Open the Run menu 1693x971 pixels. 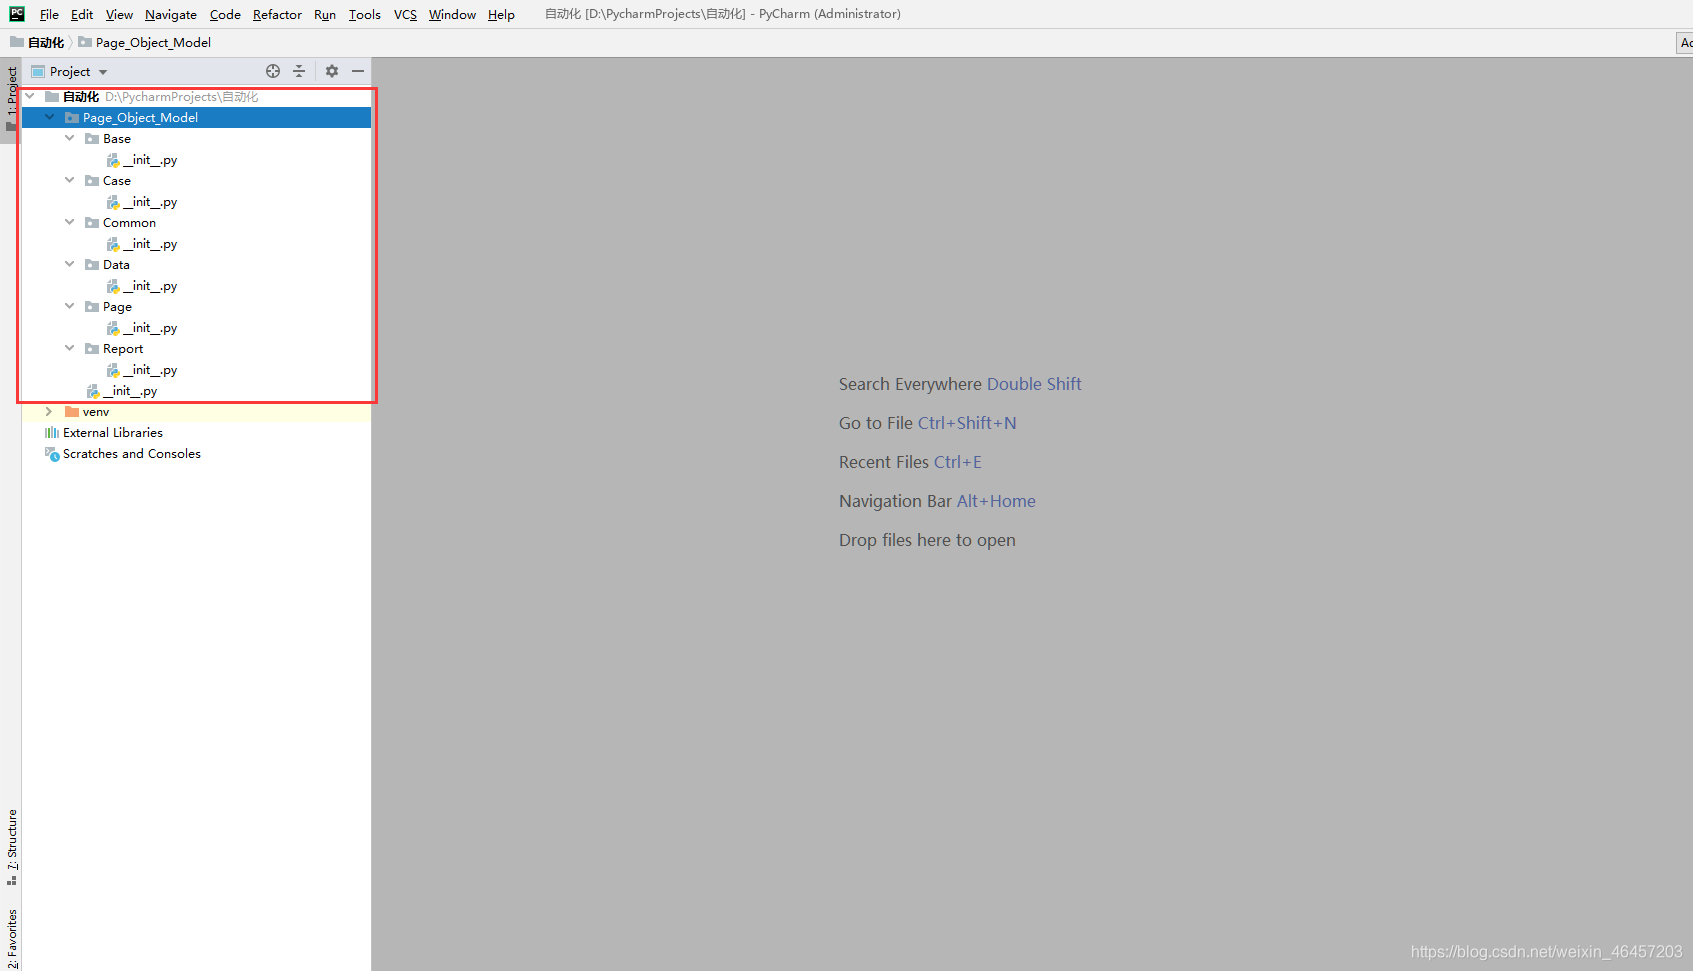[325, 14]
